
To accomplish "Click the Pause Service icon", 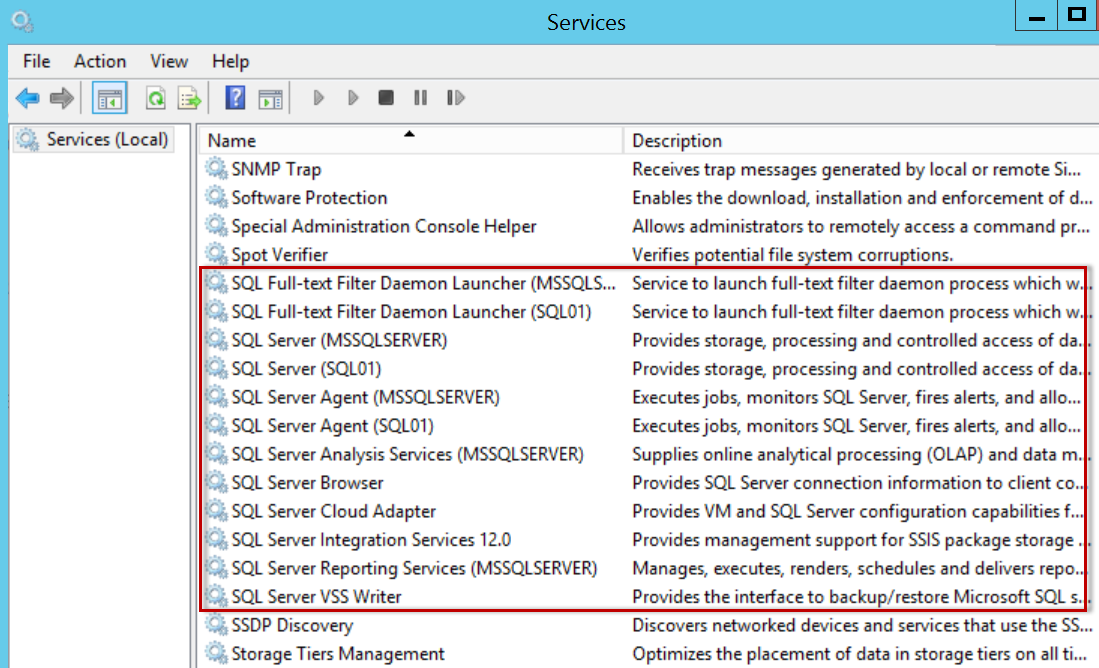I will 421,97.
